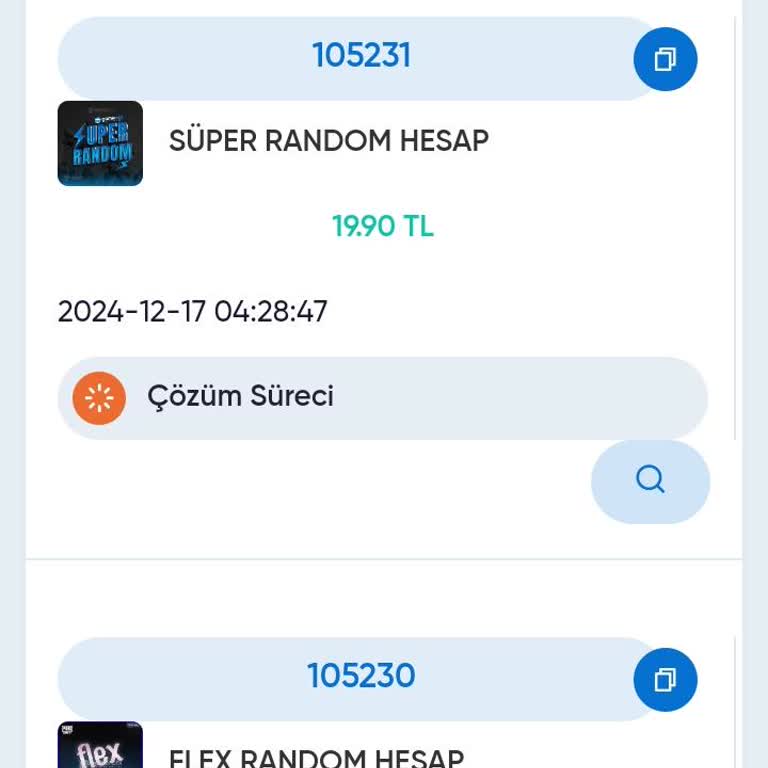Copy order number 105231
This screenshot has height=768, width=768.
[665, 60]
